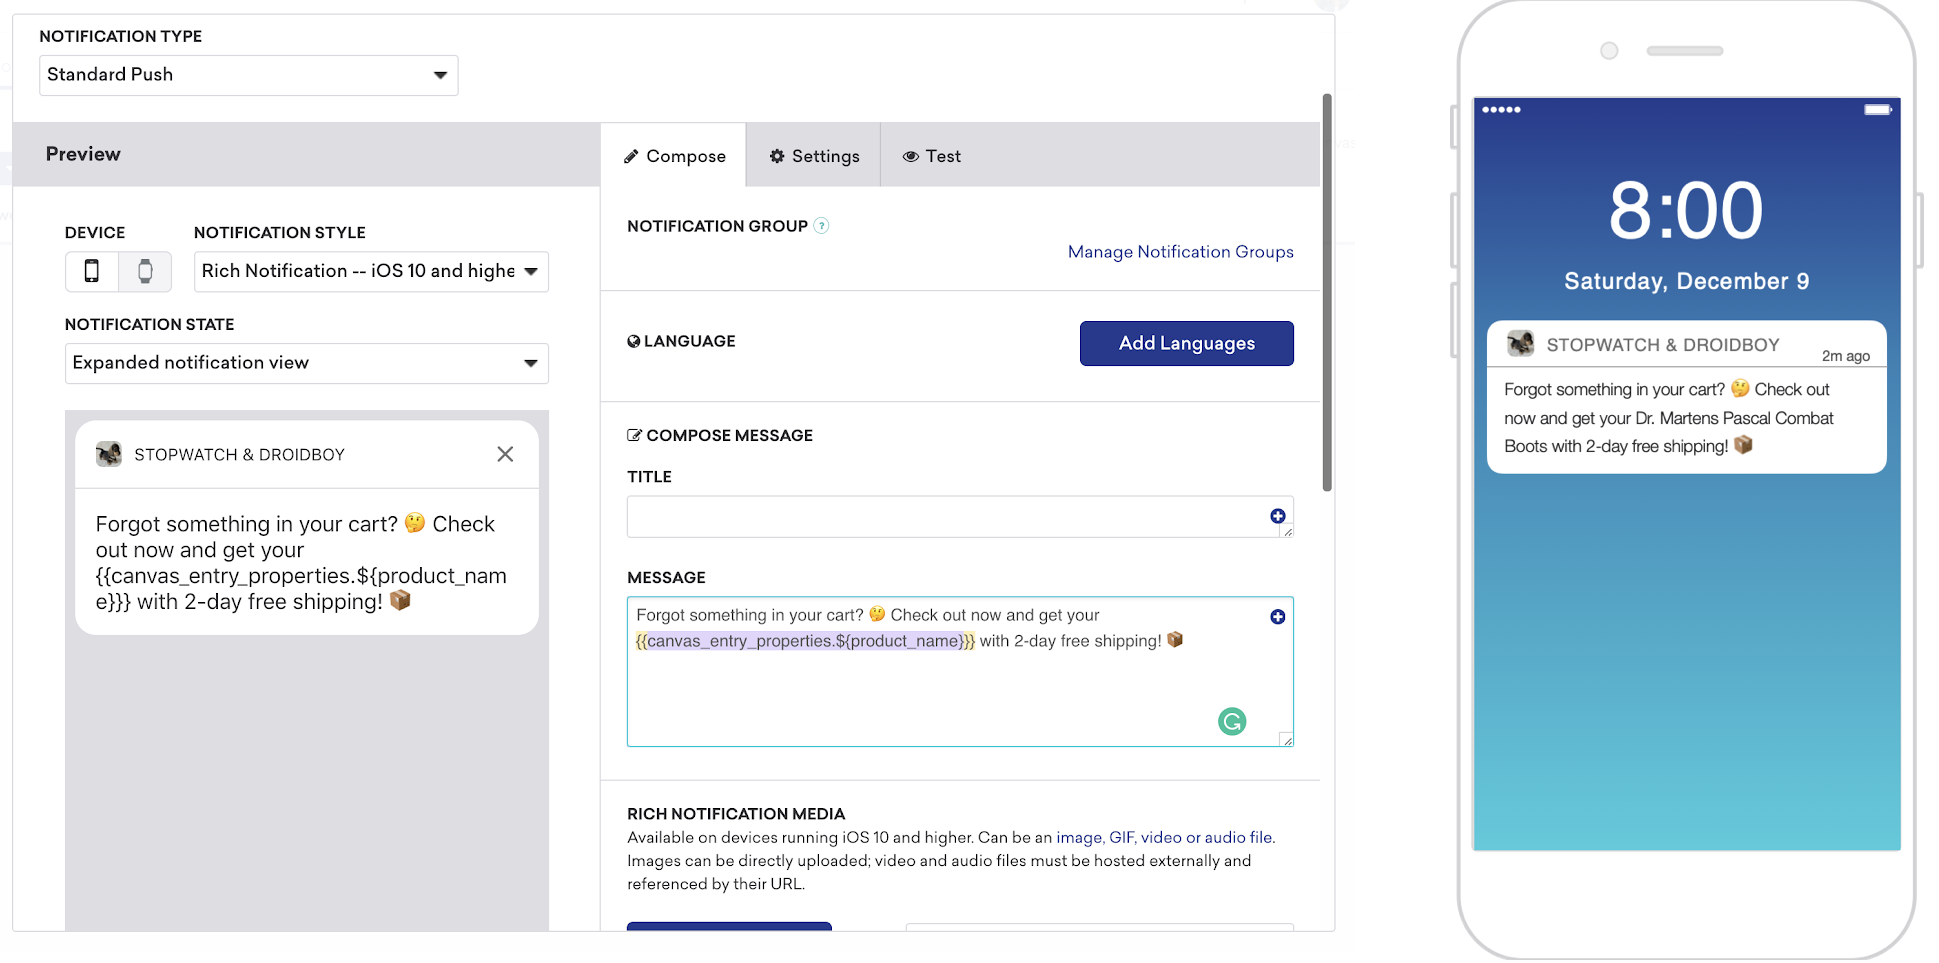Close the STOPWATCH & DROIDBOY notification preview
This screenshot has width=1939, height=963.
(505, 454)
